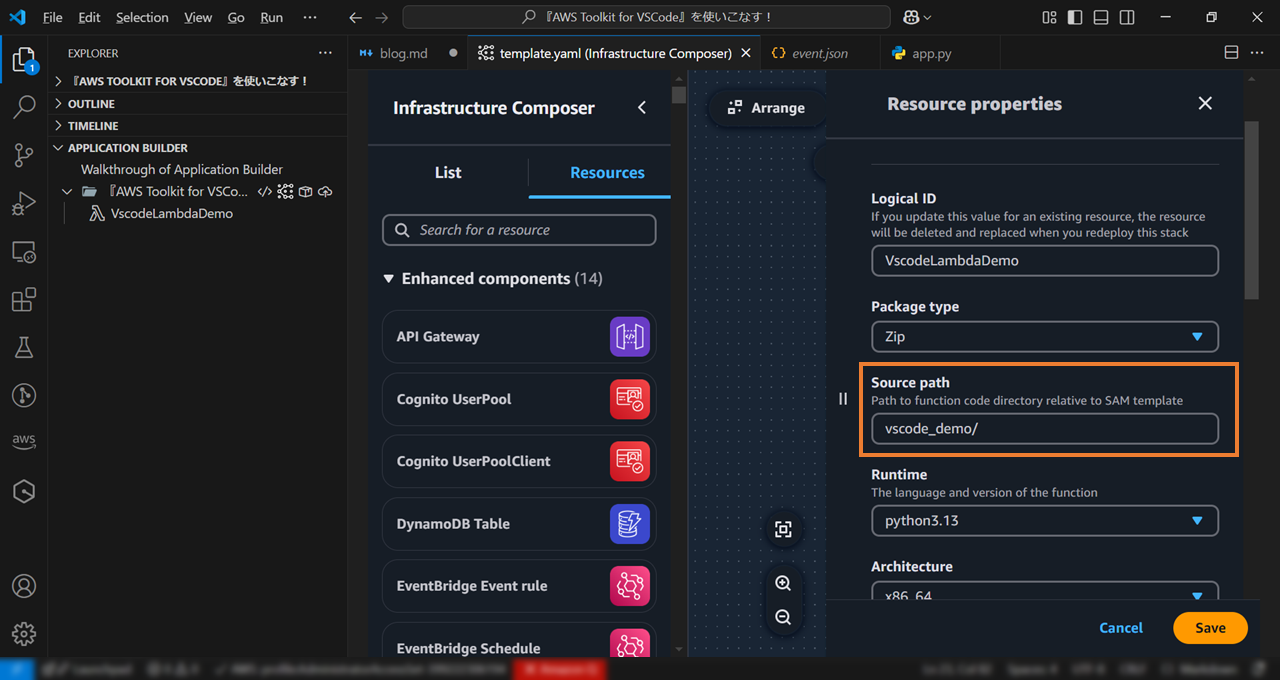Zoom in on the composer canvas magnifier icon

pos(783,582)
